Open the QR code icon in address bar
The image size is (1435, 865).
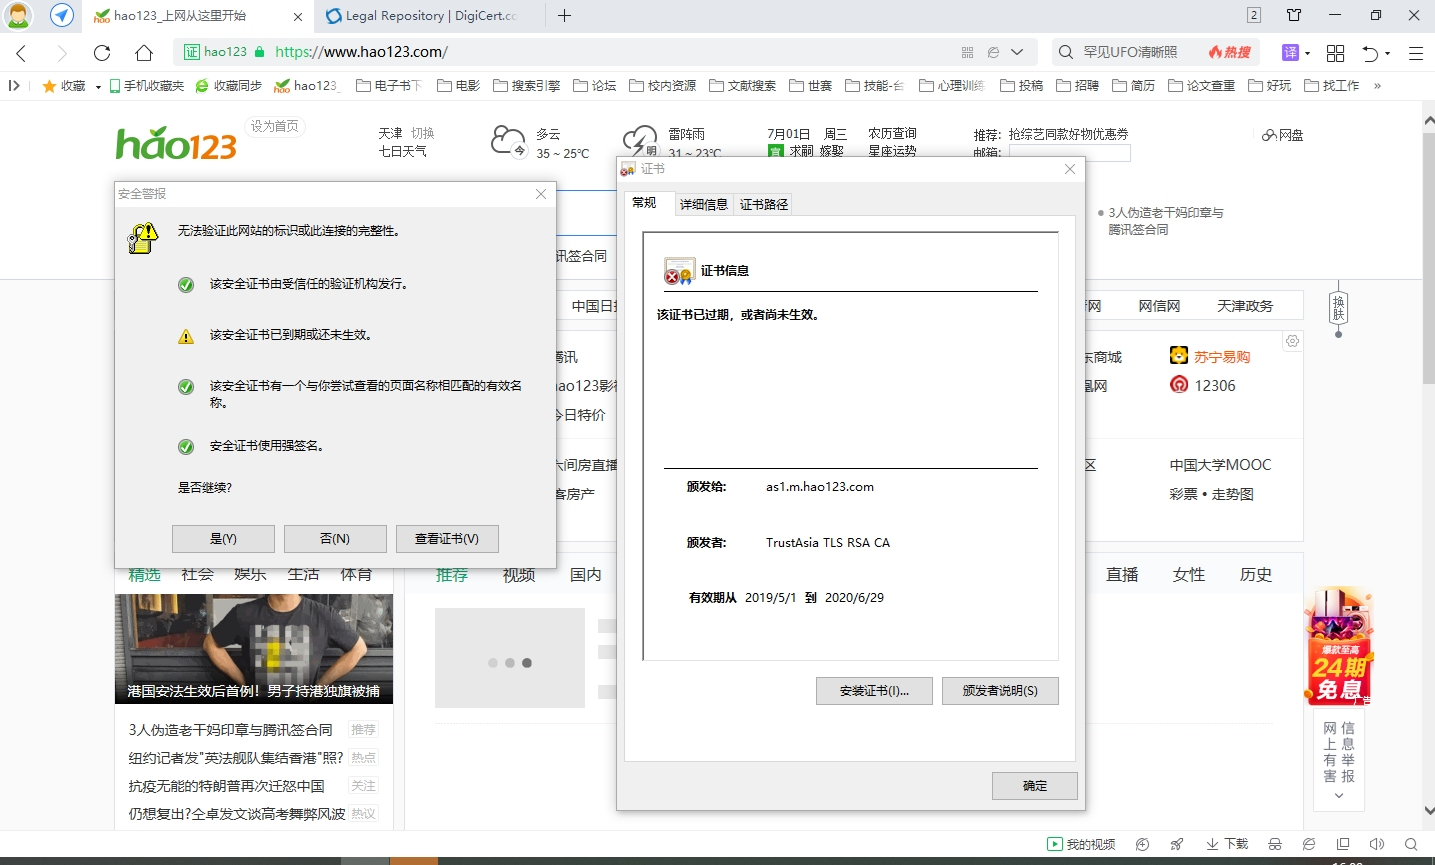[x=967, y=52]
